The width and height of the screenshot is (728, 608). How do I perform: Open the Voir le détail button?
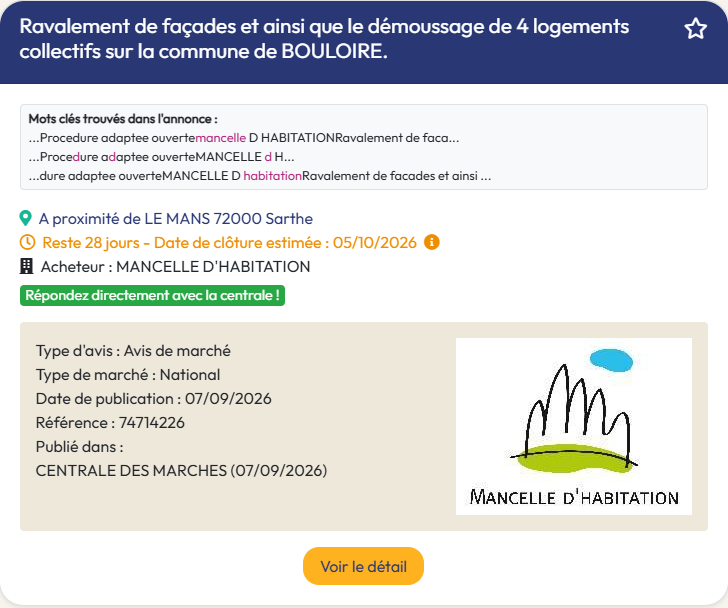[x=364, y=566]
